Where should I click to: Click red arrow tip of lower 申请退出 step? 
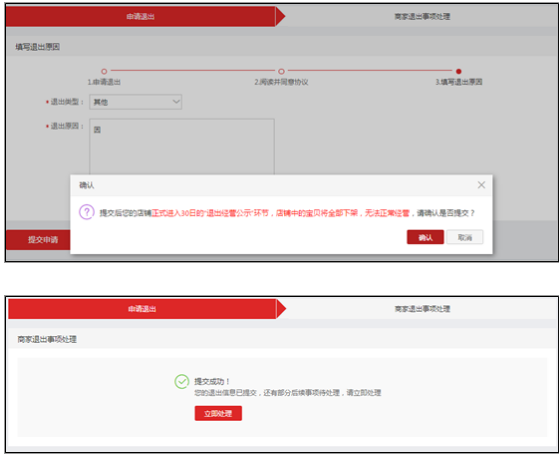click(281, 309)
